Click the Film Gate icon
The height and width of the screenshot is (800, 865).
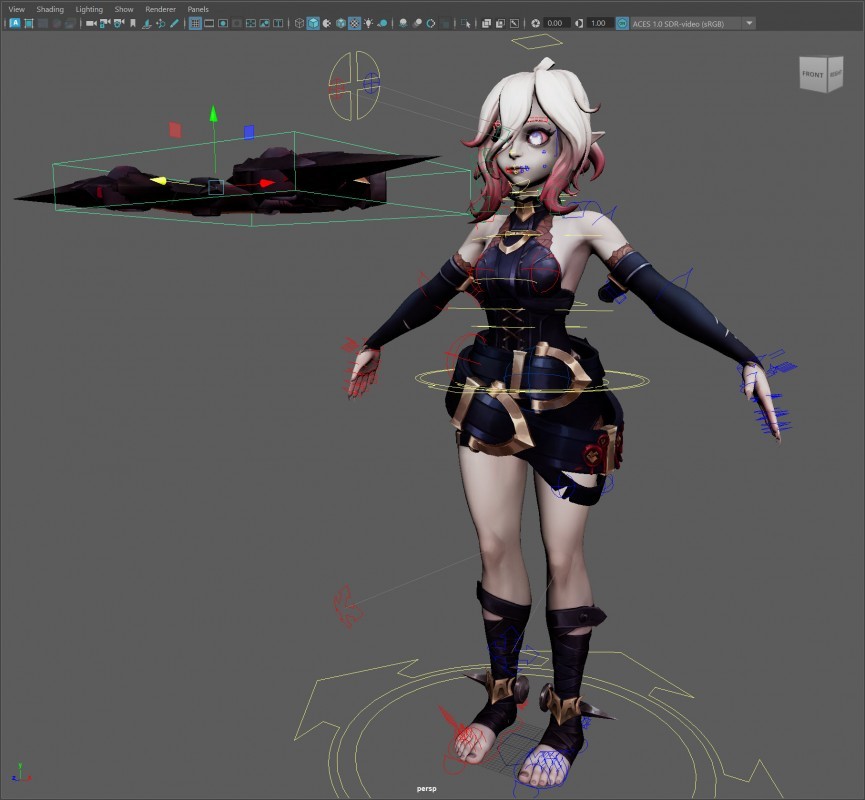click(x=210, y=23)
